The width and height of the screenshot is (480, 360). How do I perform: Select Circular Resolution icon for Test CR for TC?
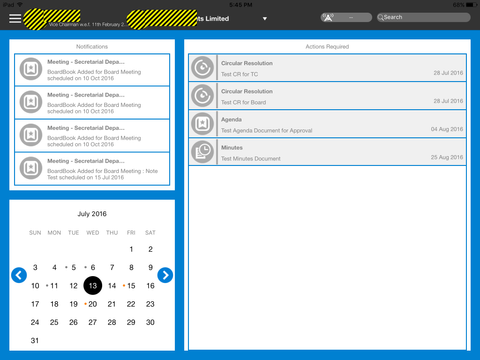(x=202, y=68)
